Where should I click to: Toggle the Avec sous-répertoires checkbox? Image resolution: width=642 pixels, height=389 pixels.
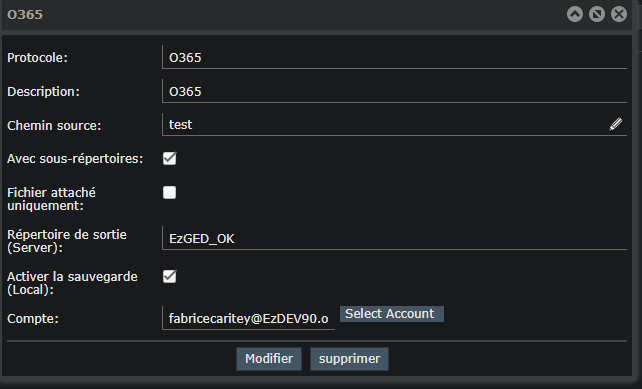point(170,158)
